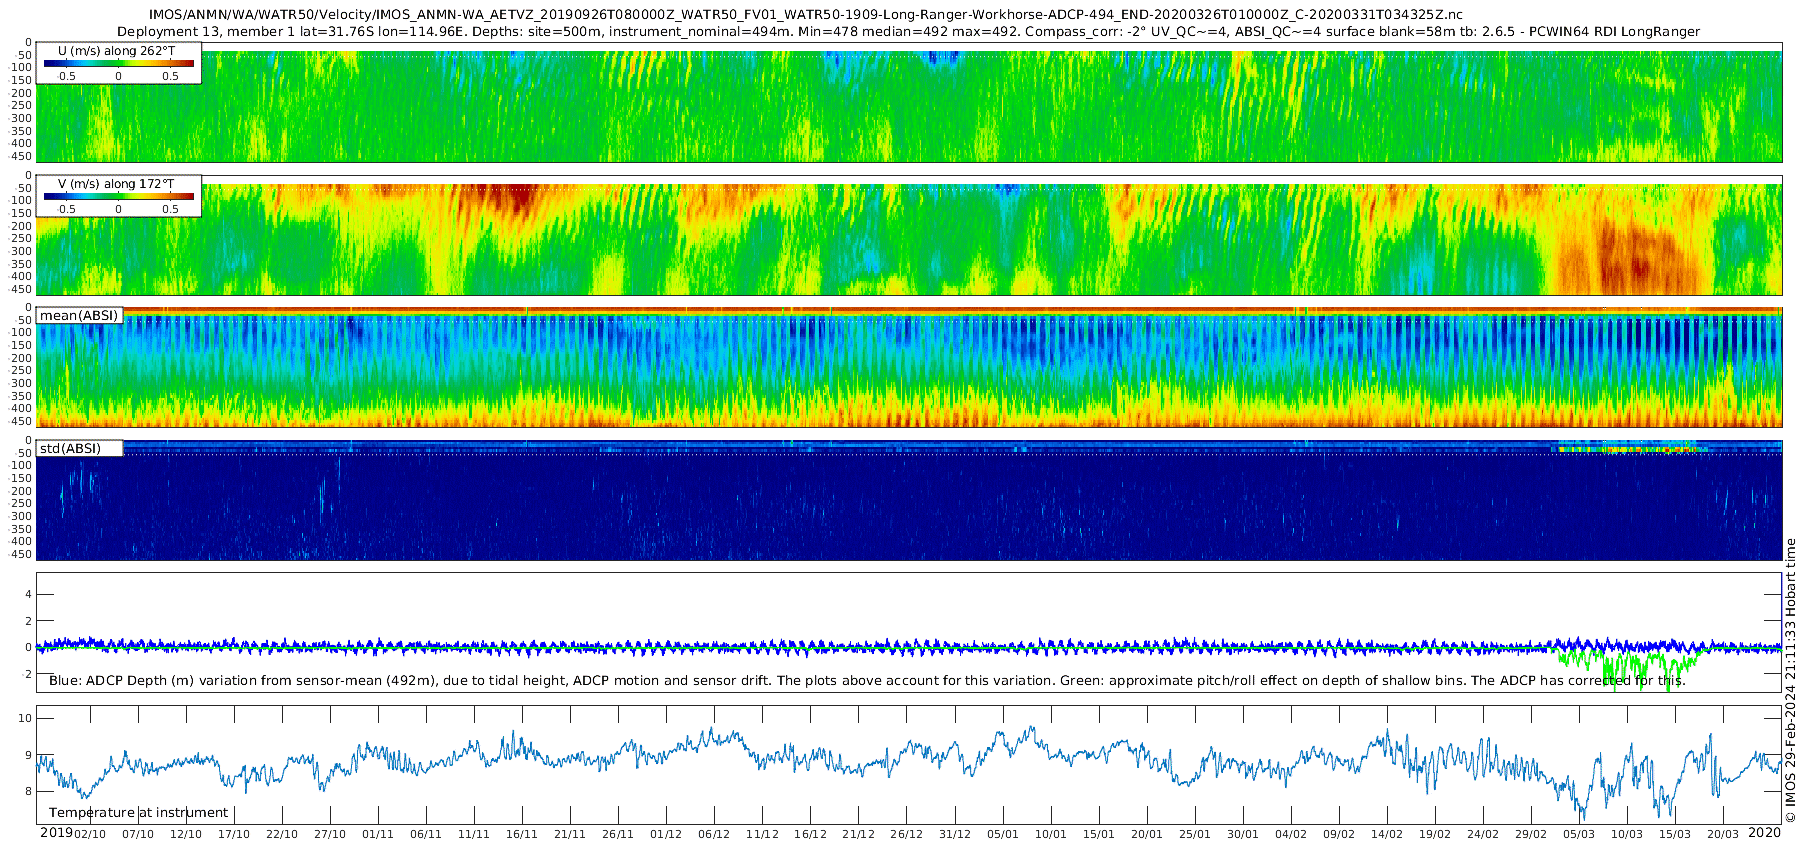Click the 21/12 date tick label
Screen dimensions: 1800x850
tap(858, 834)
